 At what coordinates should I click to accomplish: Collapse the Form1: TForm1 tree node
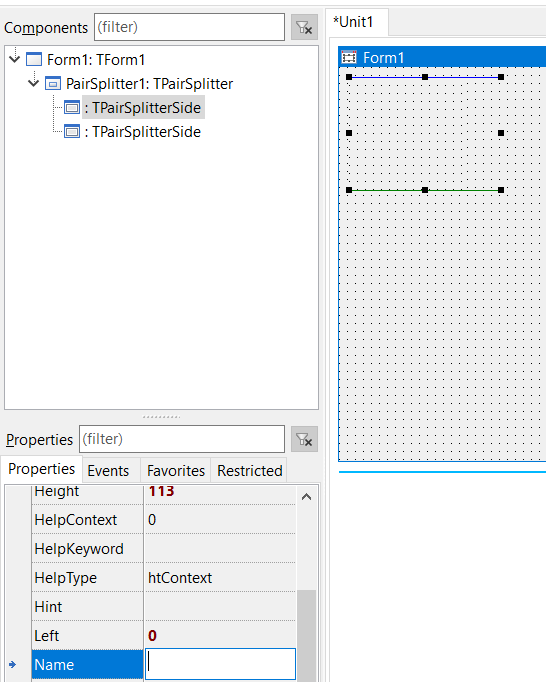point(15,58)
